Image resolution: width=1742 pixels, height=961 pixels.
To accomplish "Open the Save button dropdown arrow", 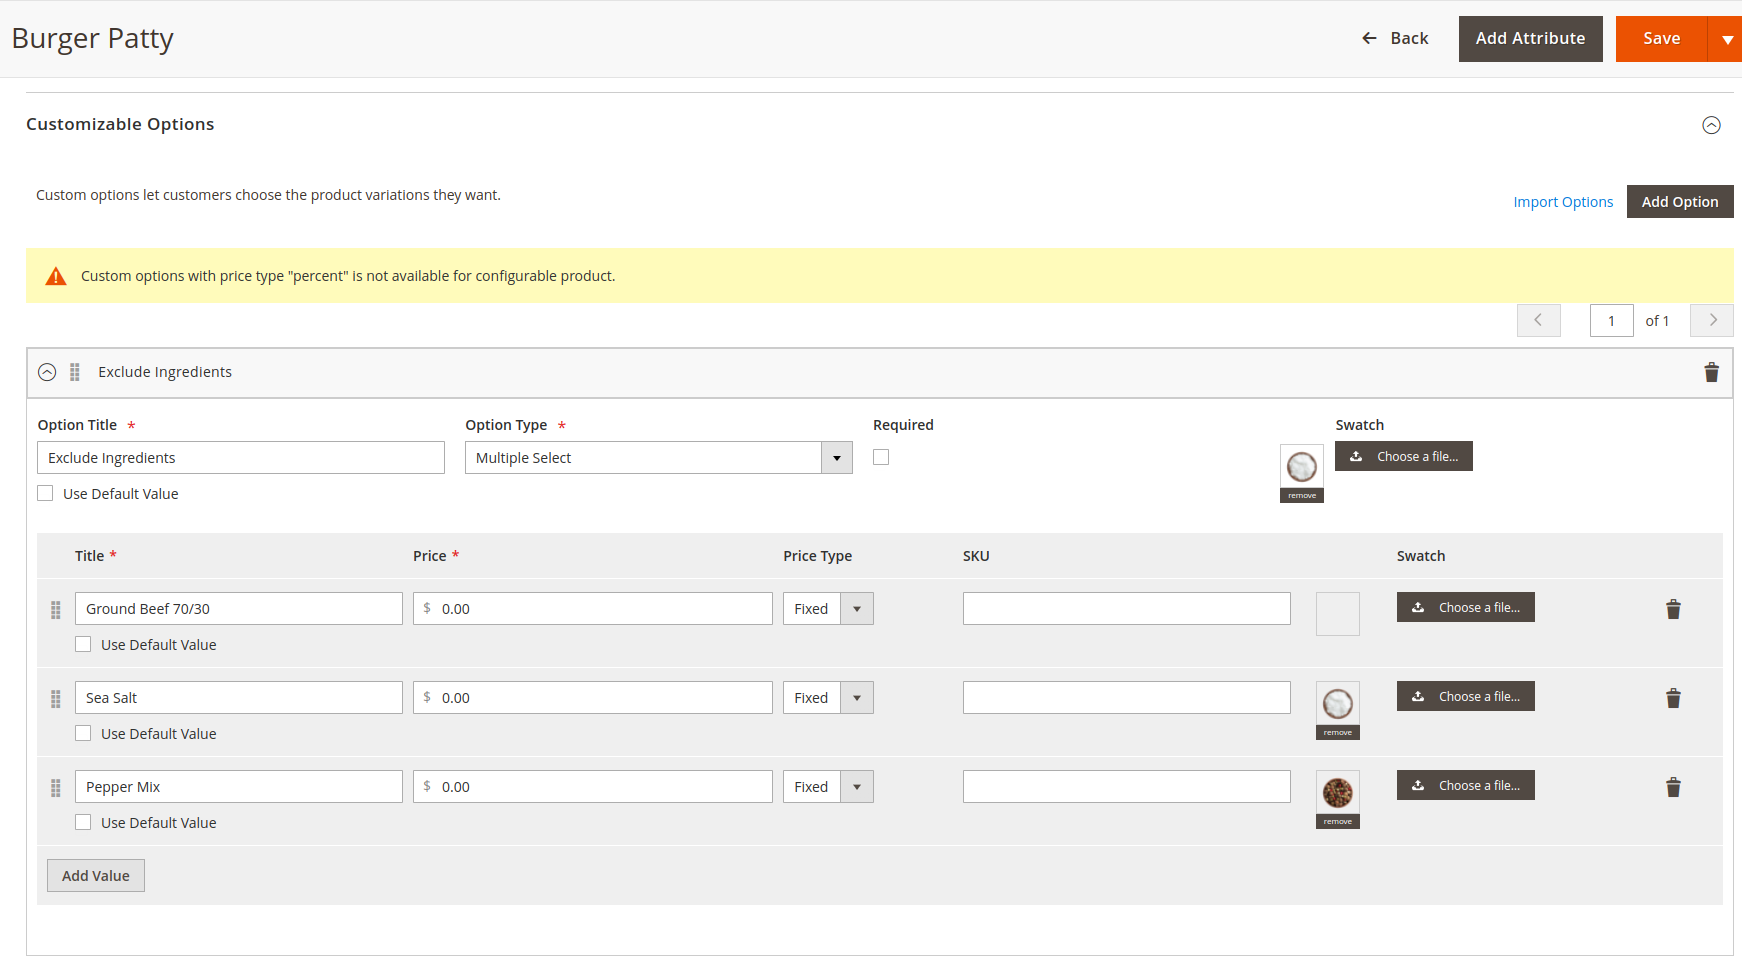I will coord(1726,39).
